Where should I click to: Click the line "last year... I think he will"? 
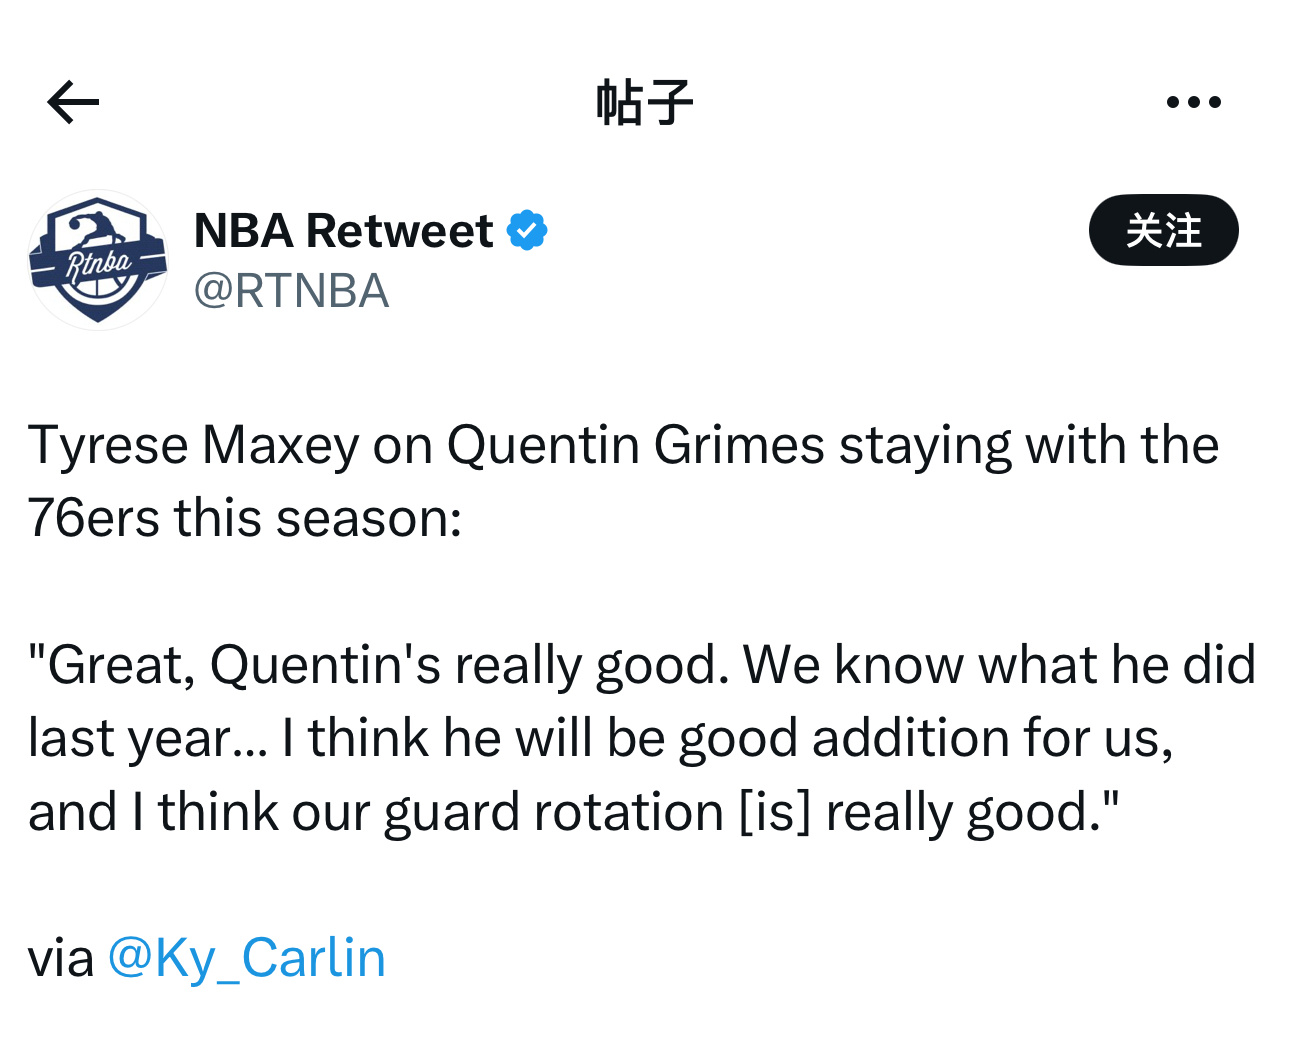coord(600,738)
